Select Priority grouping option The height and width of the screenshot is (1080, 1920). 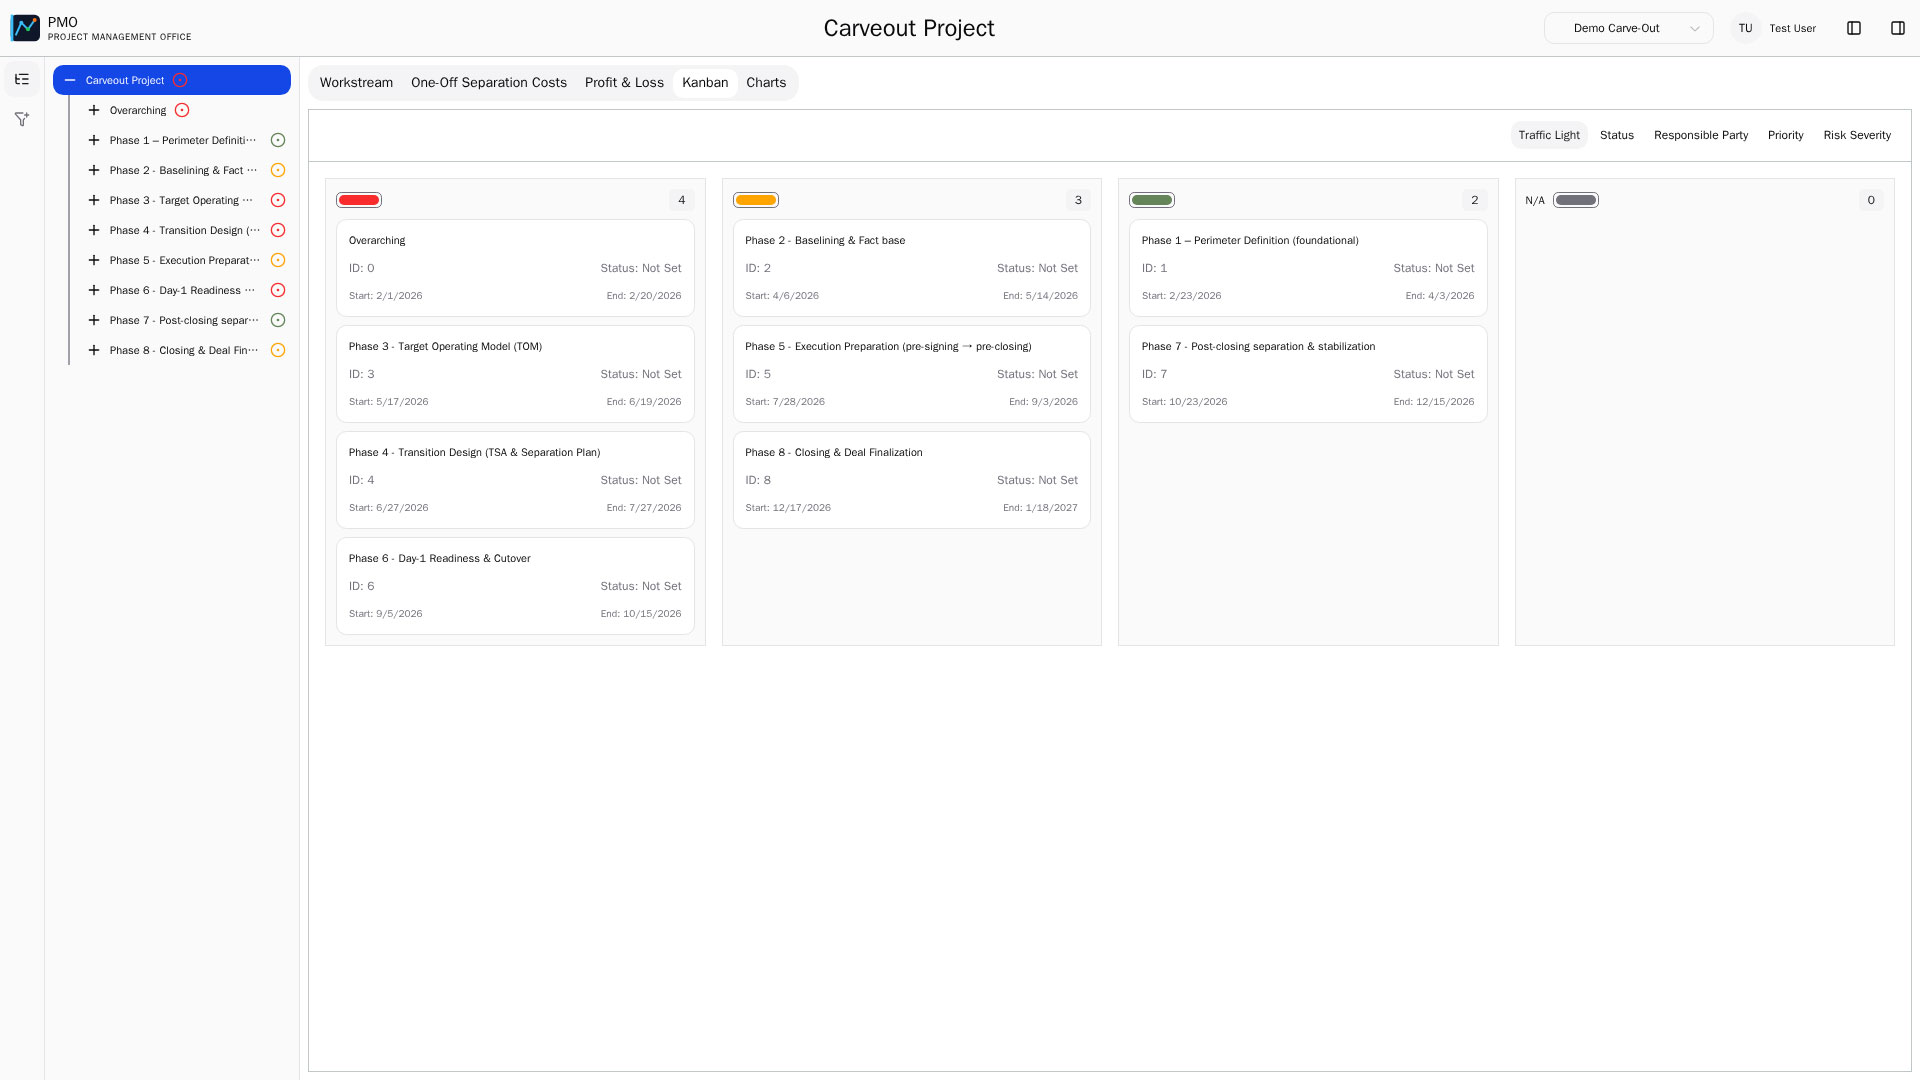click(1785, 135)
